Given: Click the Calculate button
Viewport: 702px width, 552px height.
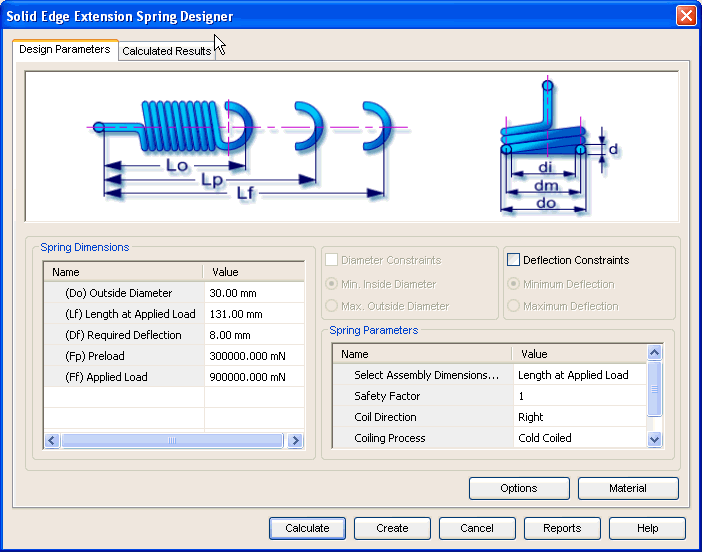Looking at the screenshot, I should [x=307, y=528].
